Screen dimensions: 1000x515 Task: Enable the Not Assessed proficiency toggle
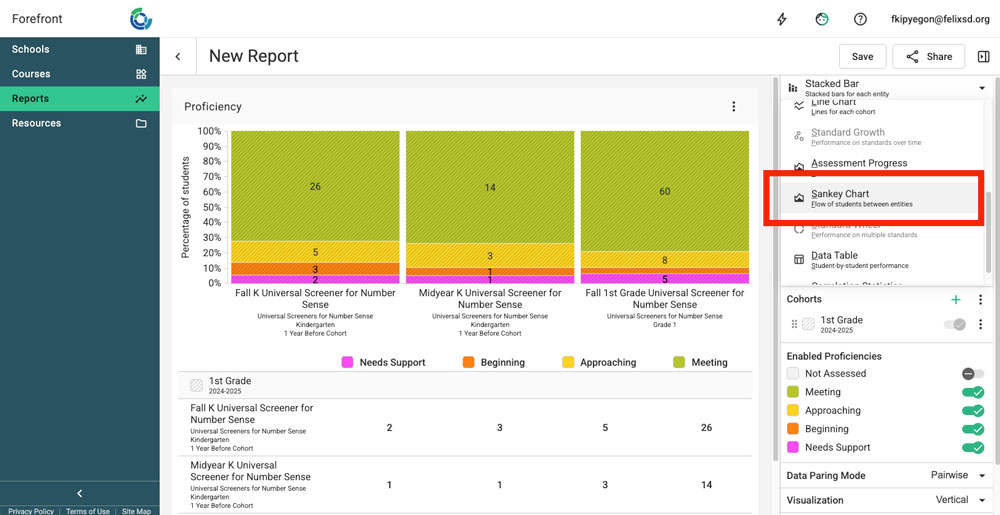point(972,373)
